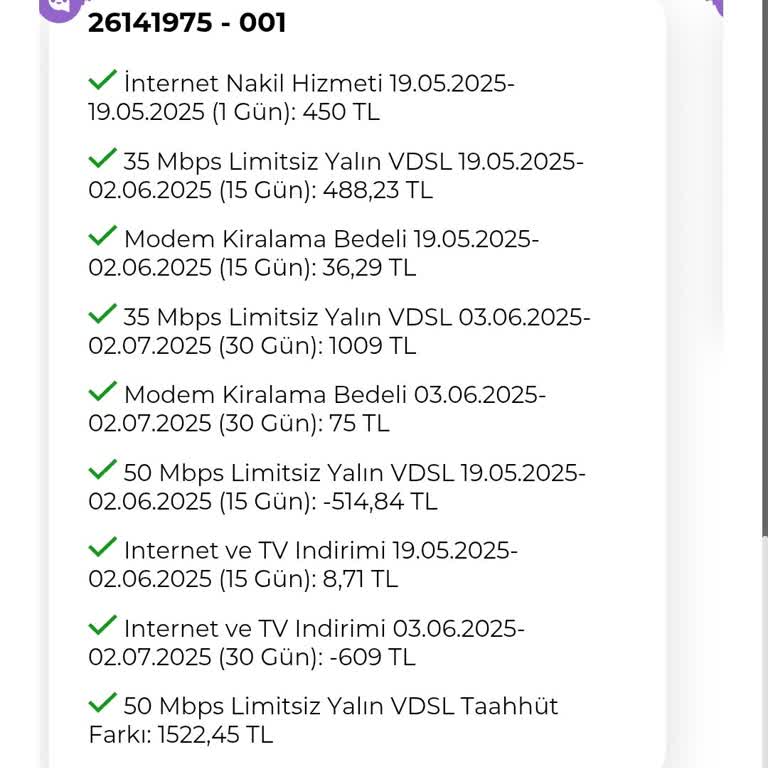The height and width of the screenshot is (768, 768).
Task: Tap the Modem Kiralama Bedeli 36,29 TL line
Action: tap(312, 253)
